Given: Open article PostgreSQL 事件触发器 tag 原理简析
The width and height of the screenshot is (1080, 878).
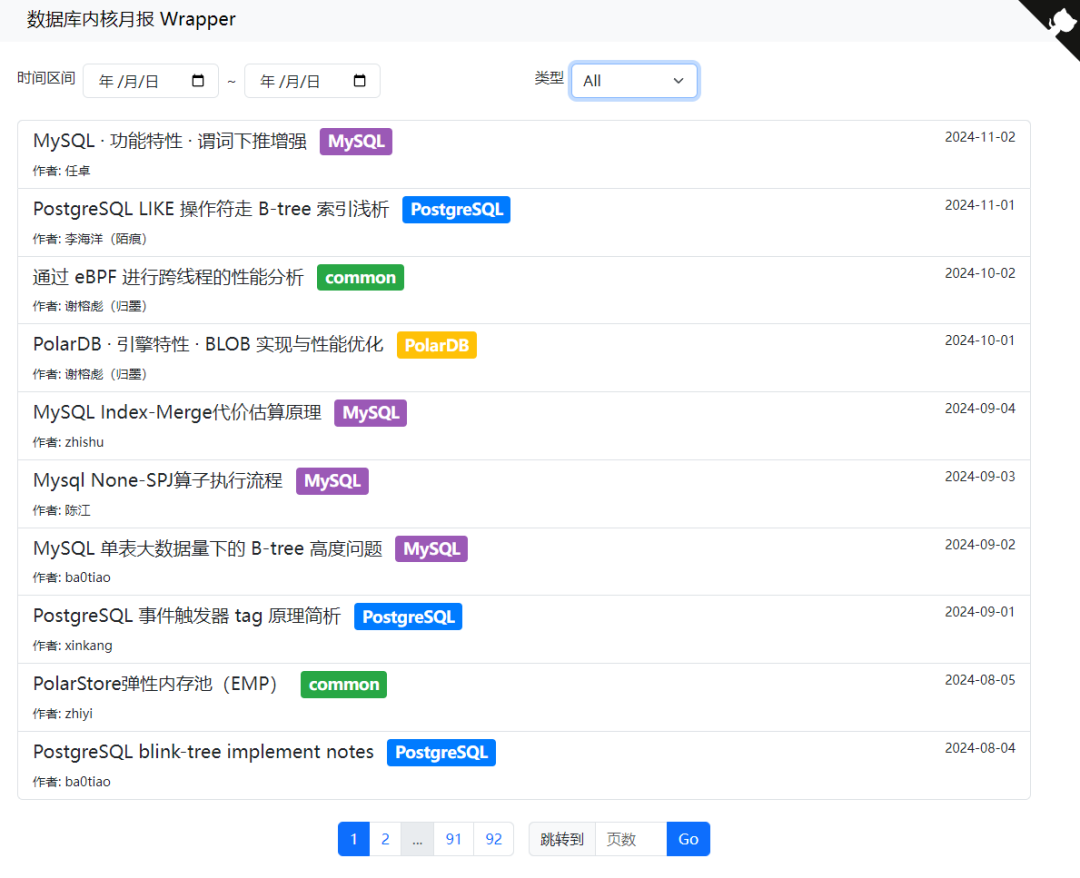Looking at the screenshot, I should click(187, 616).
